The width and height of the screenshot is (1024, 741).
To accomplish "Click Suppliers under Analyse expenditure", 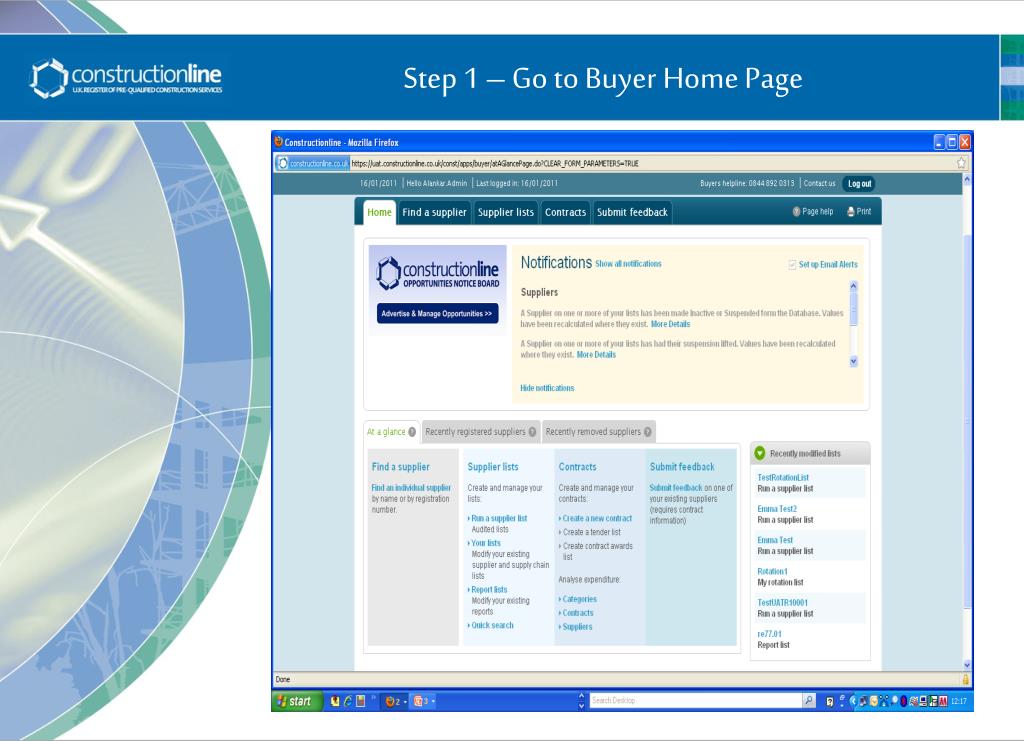I will click(577, 627).
